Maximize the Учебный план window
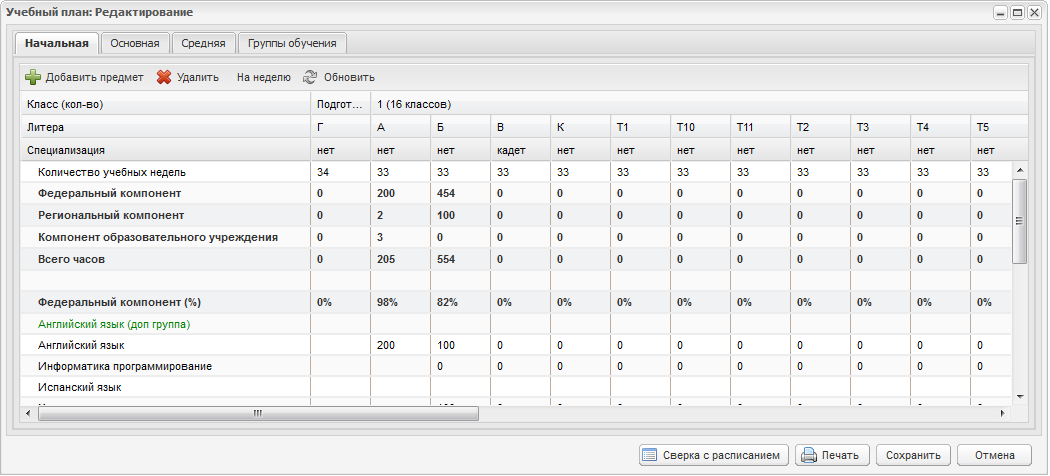The height and width of the screenshot is (476, 1050). (1017, 13)
